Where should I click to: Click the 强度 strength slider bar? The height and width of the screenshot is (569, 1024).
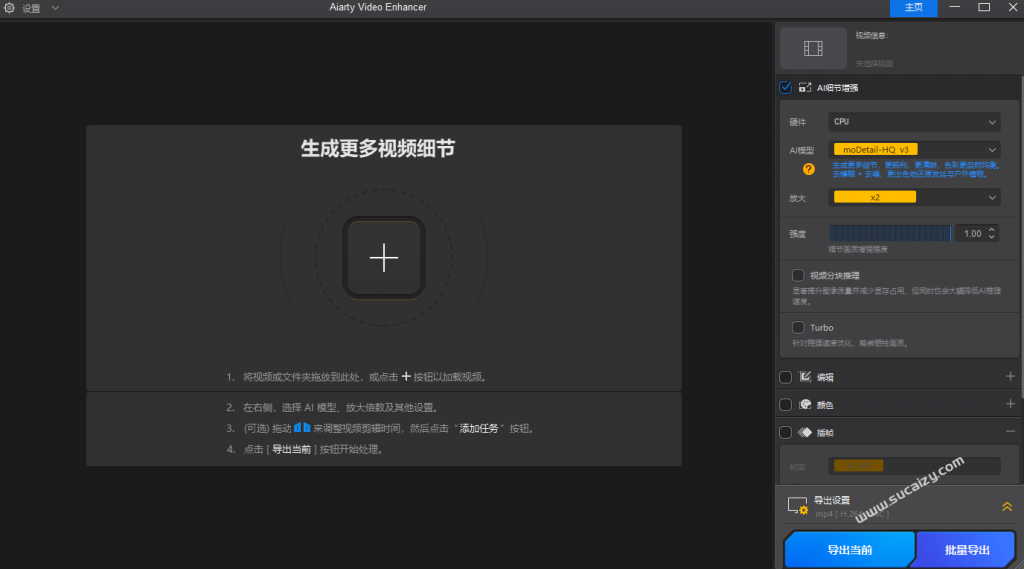[890, 233]
